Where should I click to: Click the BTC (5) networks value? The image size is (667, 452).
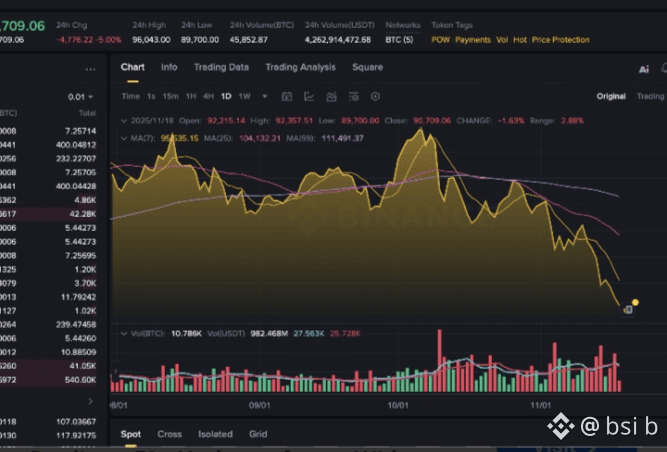[x=399, y=40]
